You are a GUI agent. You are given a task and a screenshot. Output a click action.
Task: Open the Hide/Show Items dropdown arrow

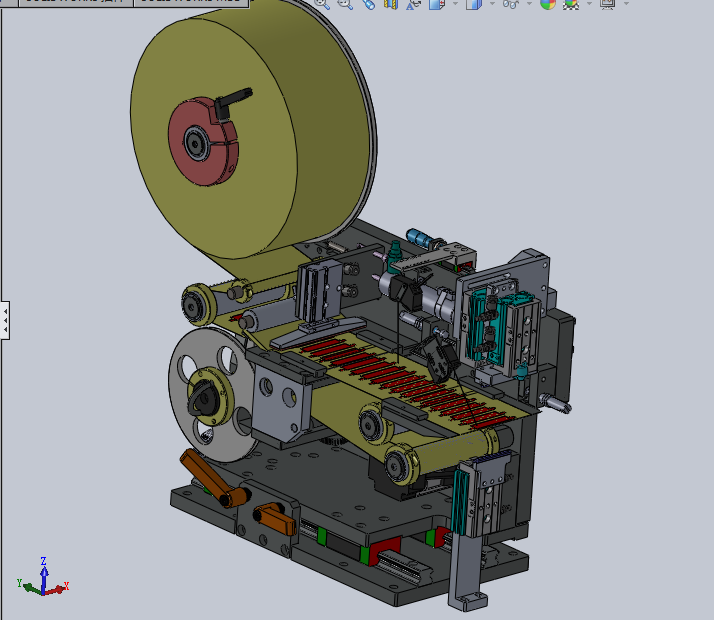[x=530, y=4]
